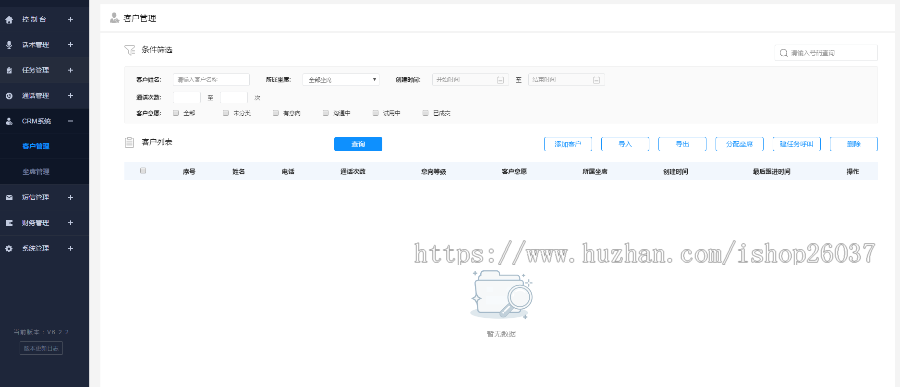Click the clock icon for 通话管理
900x387 pixels.
click(9, 96)
